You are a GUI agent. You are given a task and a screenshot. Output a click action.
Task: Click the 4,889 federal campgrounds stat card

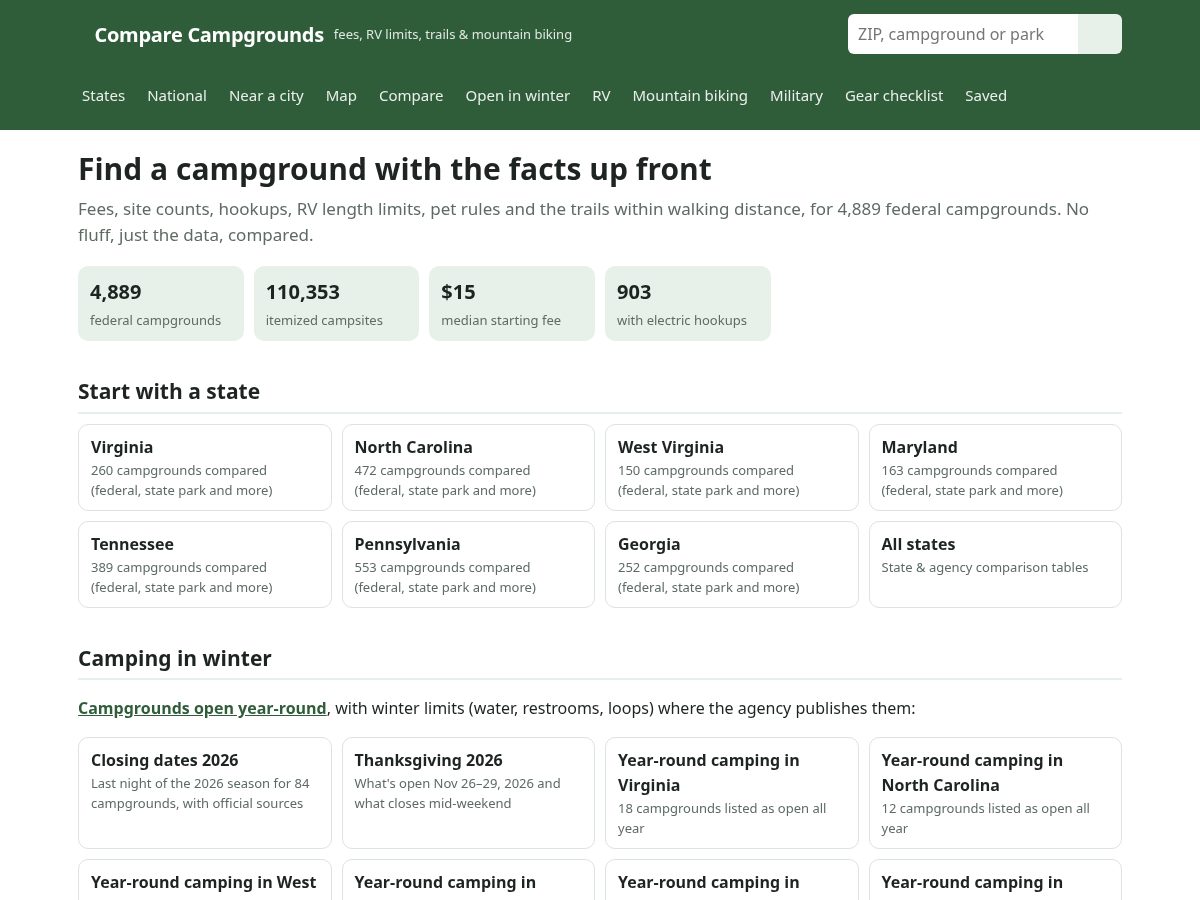coord(161,303)
